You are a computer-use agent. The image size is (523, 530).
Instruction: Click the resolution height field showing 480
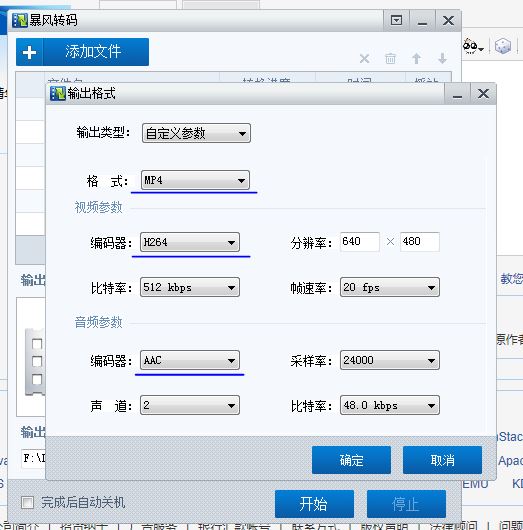[420, 242]
